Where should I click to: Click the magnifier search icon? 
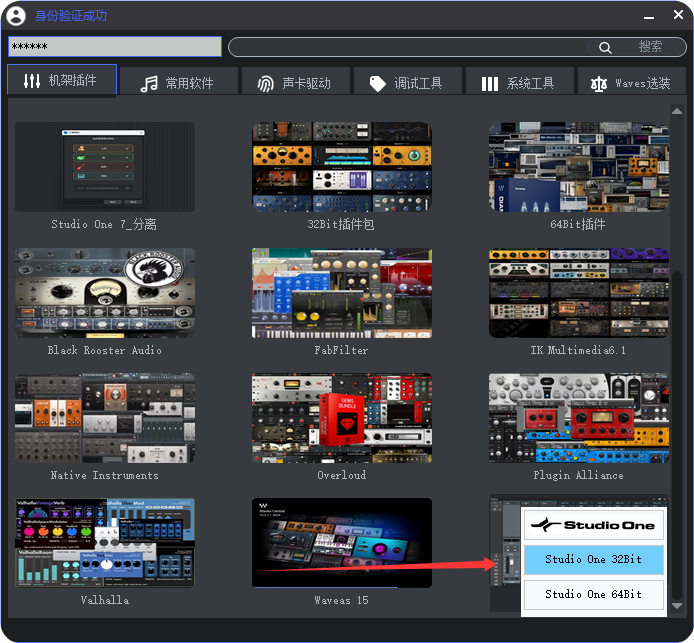[x=605, y=47]
